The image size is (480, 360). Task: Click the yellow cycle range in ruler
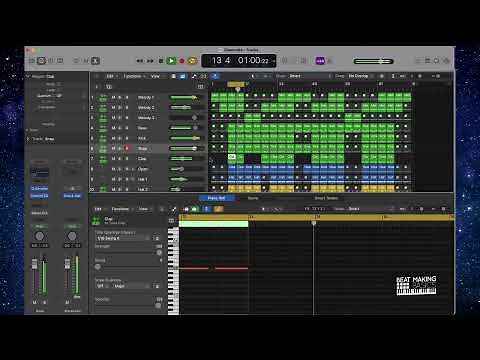236,84
